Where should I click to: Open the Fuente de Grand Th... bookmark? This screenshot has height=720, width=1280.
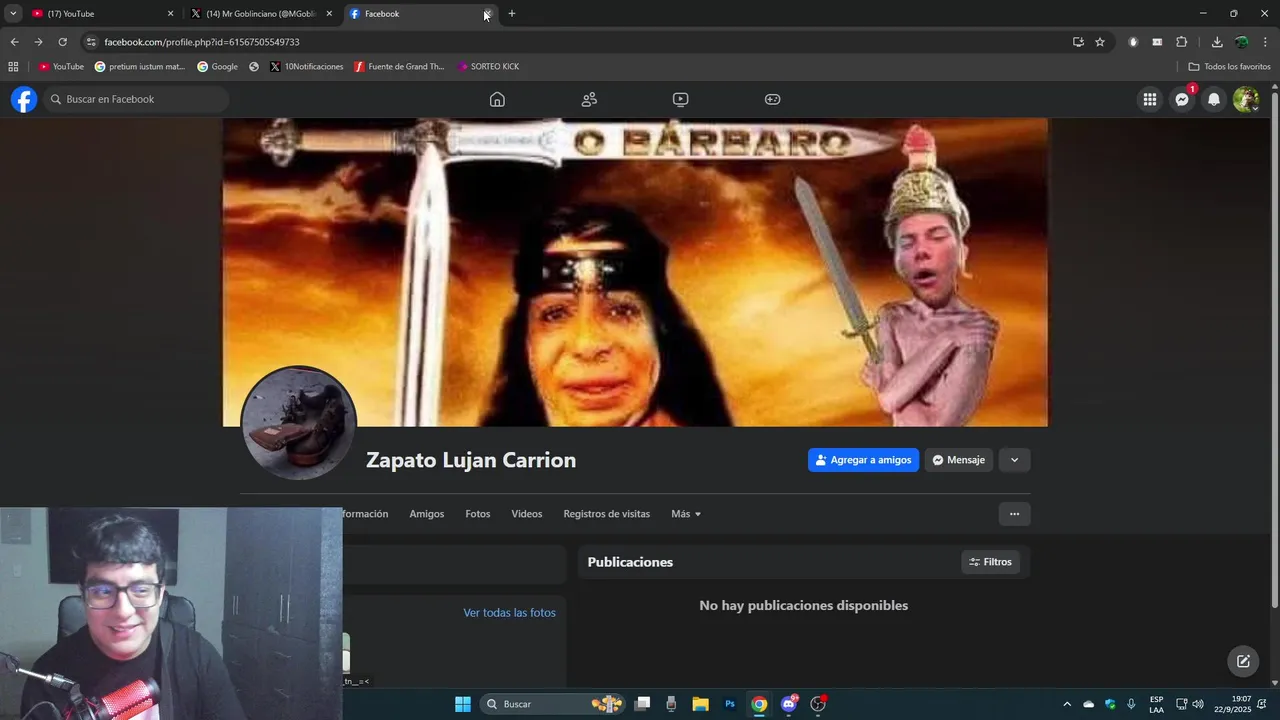click(399, 67)
